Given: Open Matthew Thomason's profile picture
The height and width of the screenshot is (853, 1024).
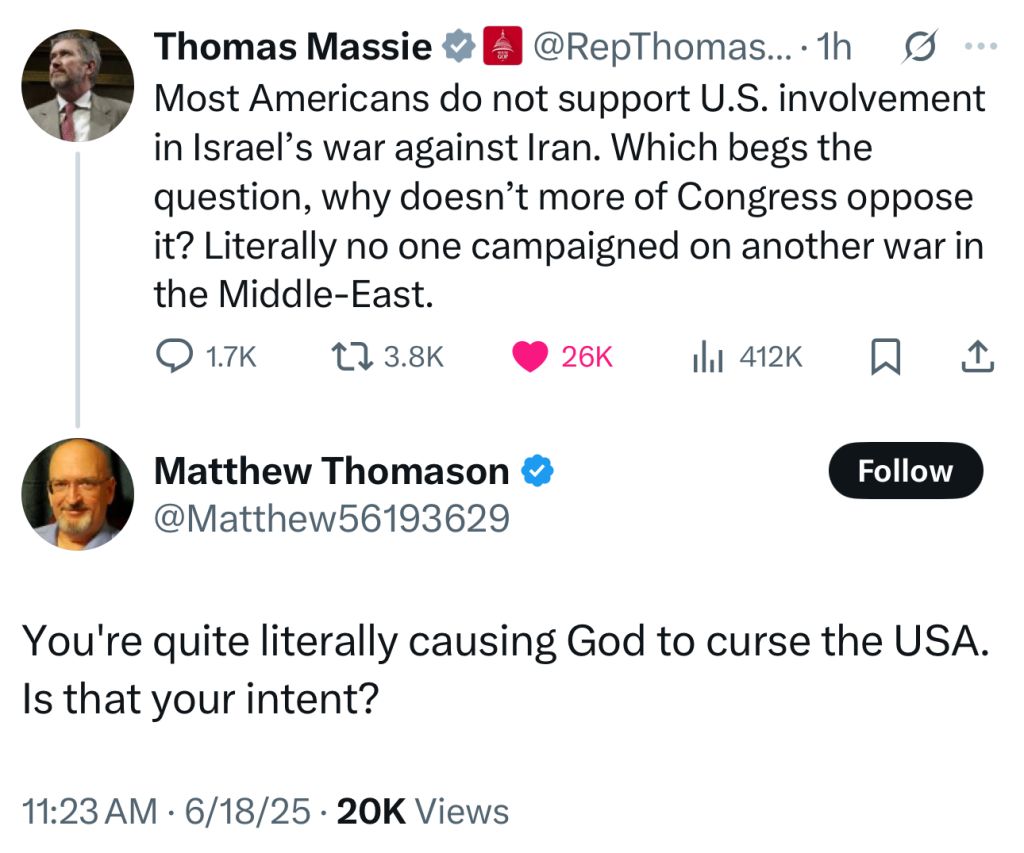Looking at the screenshot, I should 78,494.
